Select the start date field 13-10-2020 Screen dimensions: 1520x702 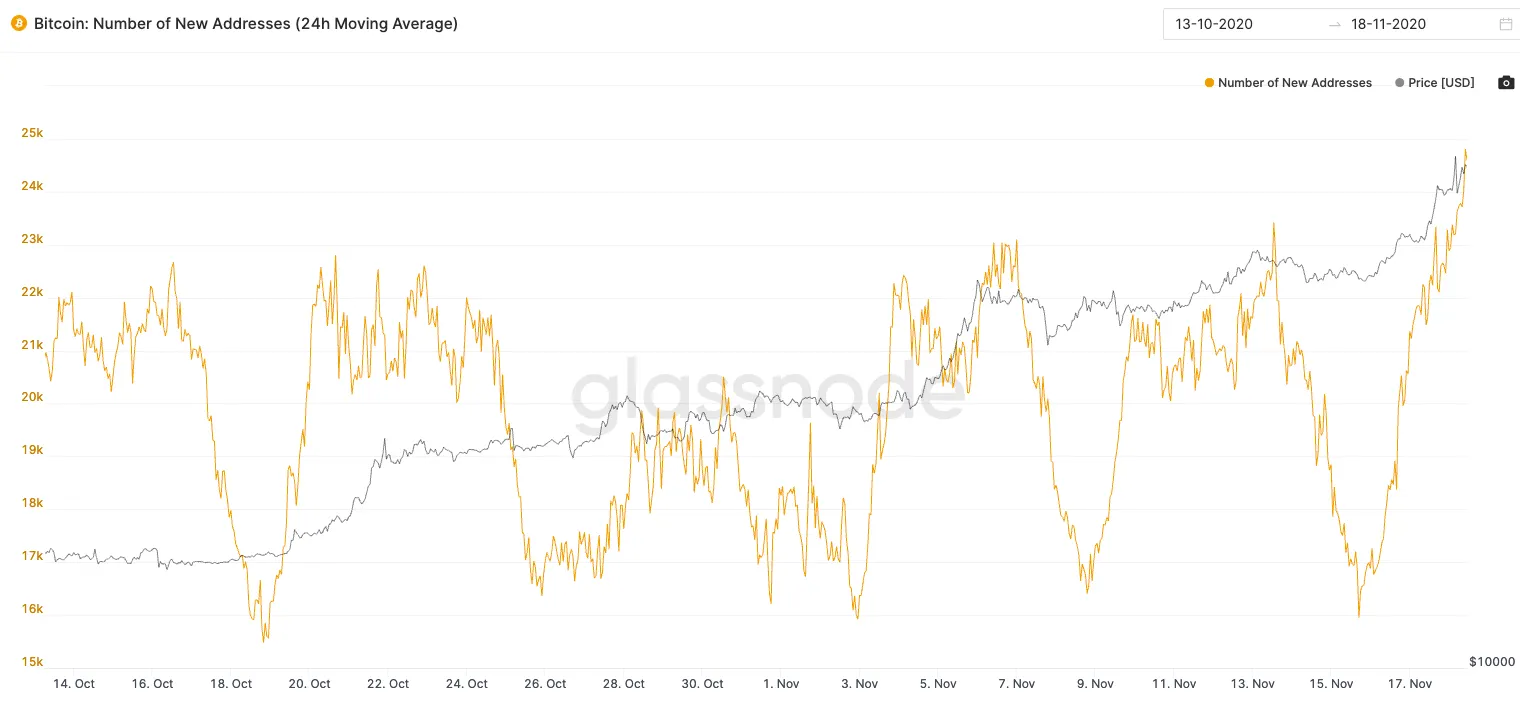(x=1213, y=24)
